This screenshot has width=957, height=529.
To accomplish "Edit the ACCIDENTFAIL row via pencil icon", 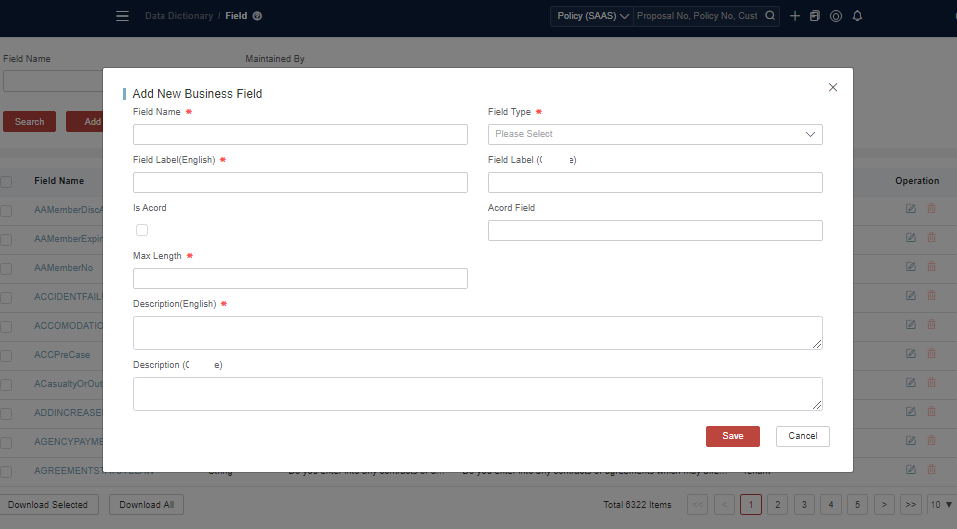I will (911, 295).
